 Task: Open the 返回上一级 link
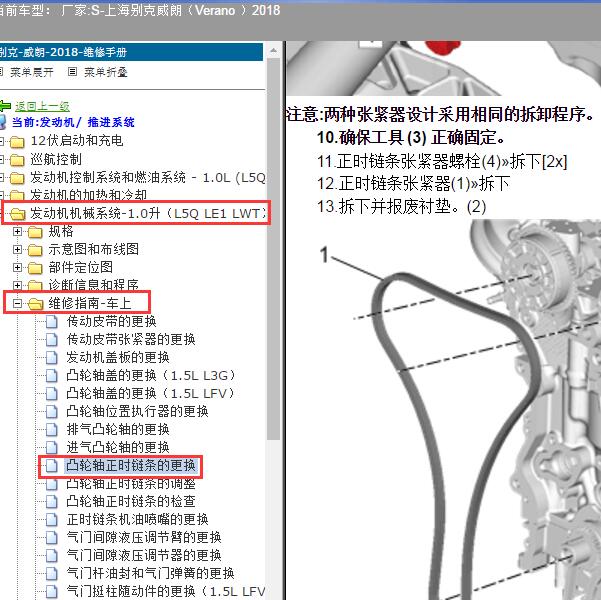pyautogui.click(x=42, y=106)
